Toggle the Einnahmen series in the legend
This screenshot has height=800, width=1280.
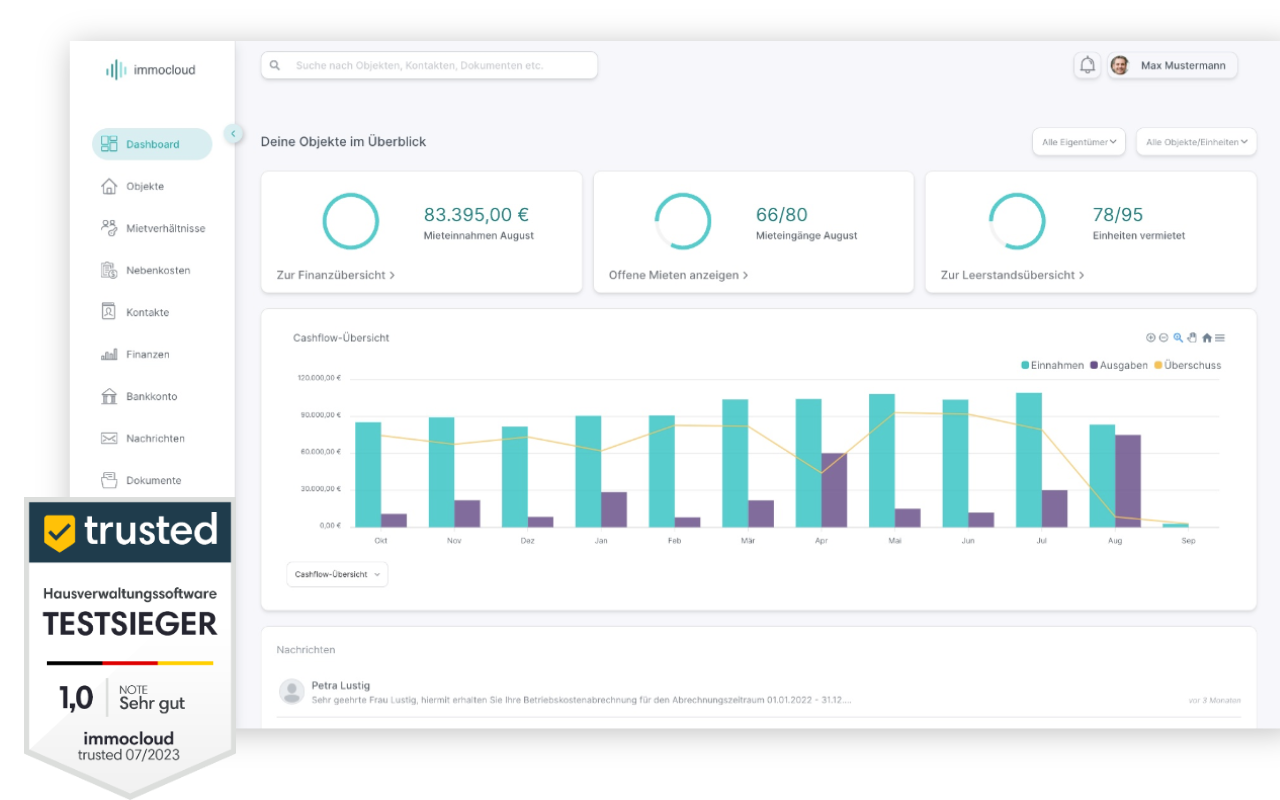pyautogui.click(x=1052, y=365)
